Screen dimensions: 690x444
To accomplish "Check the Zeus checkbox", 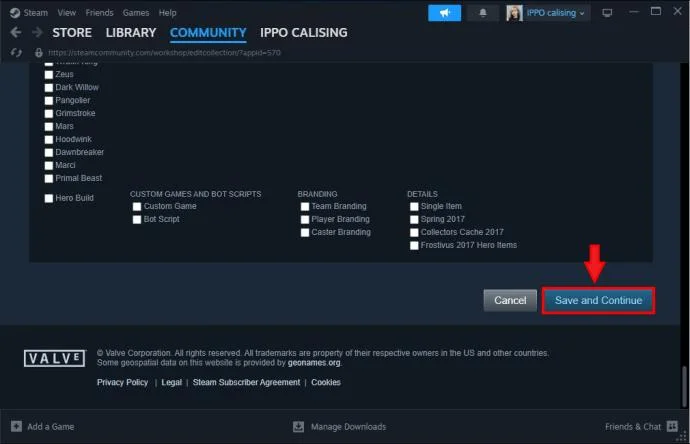I will tap(49, 75).
